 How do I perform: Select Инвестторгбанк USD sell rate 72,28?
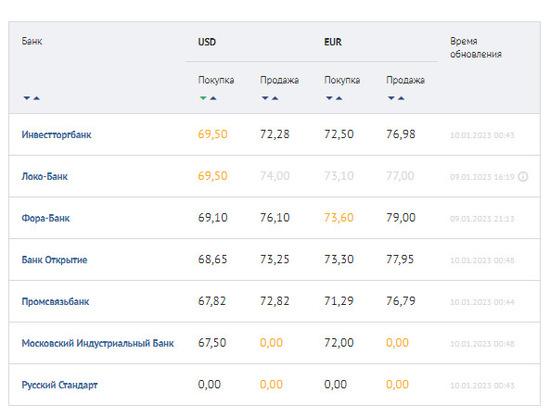pos(275,134)
